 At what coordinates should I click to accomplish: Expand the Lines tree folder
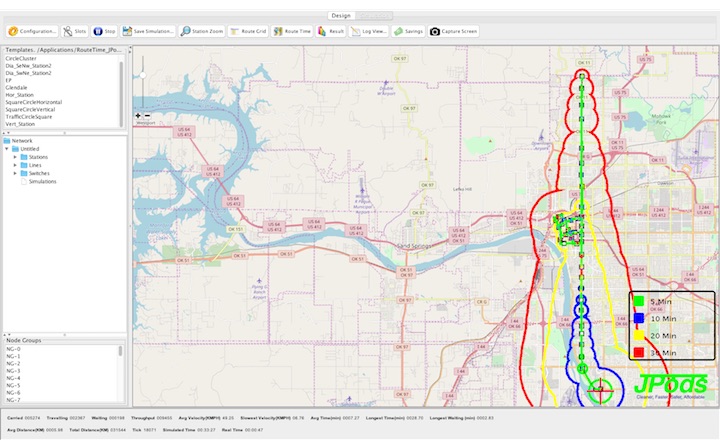15,165
